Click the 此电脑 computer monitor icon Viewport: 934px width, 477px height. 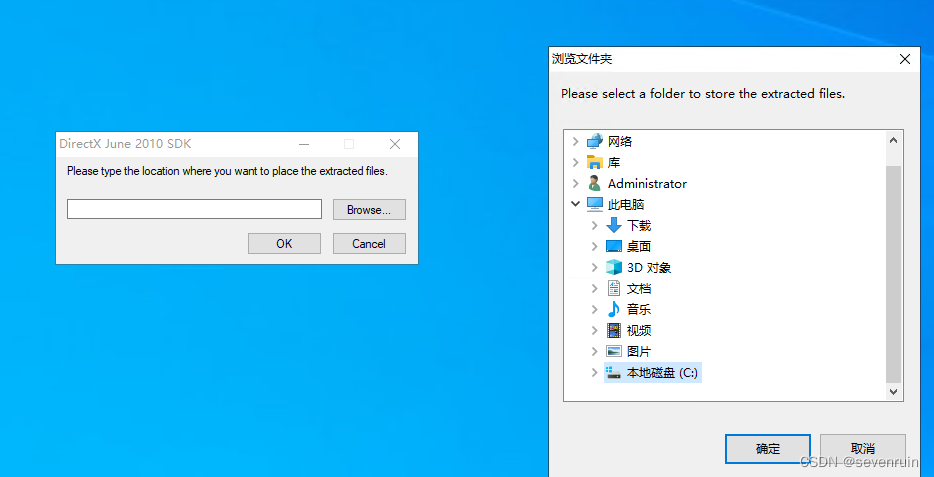(594, 204)
